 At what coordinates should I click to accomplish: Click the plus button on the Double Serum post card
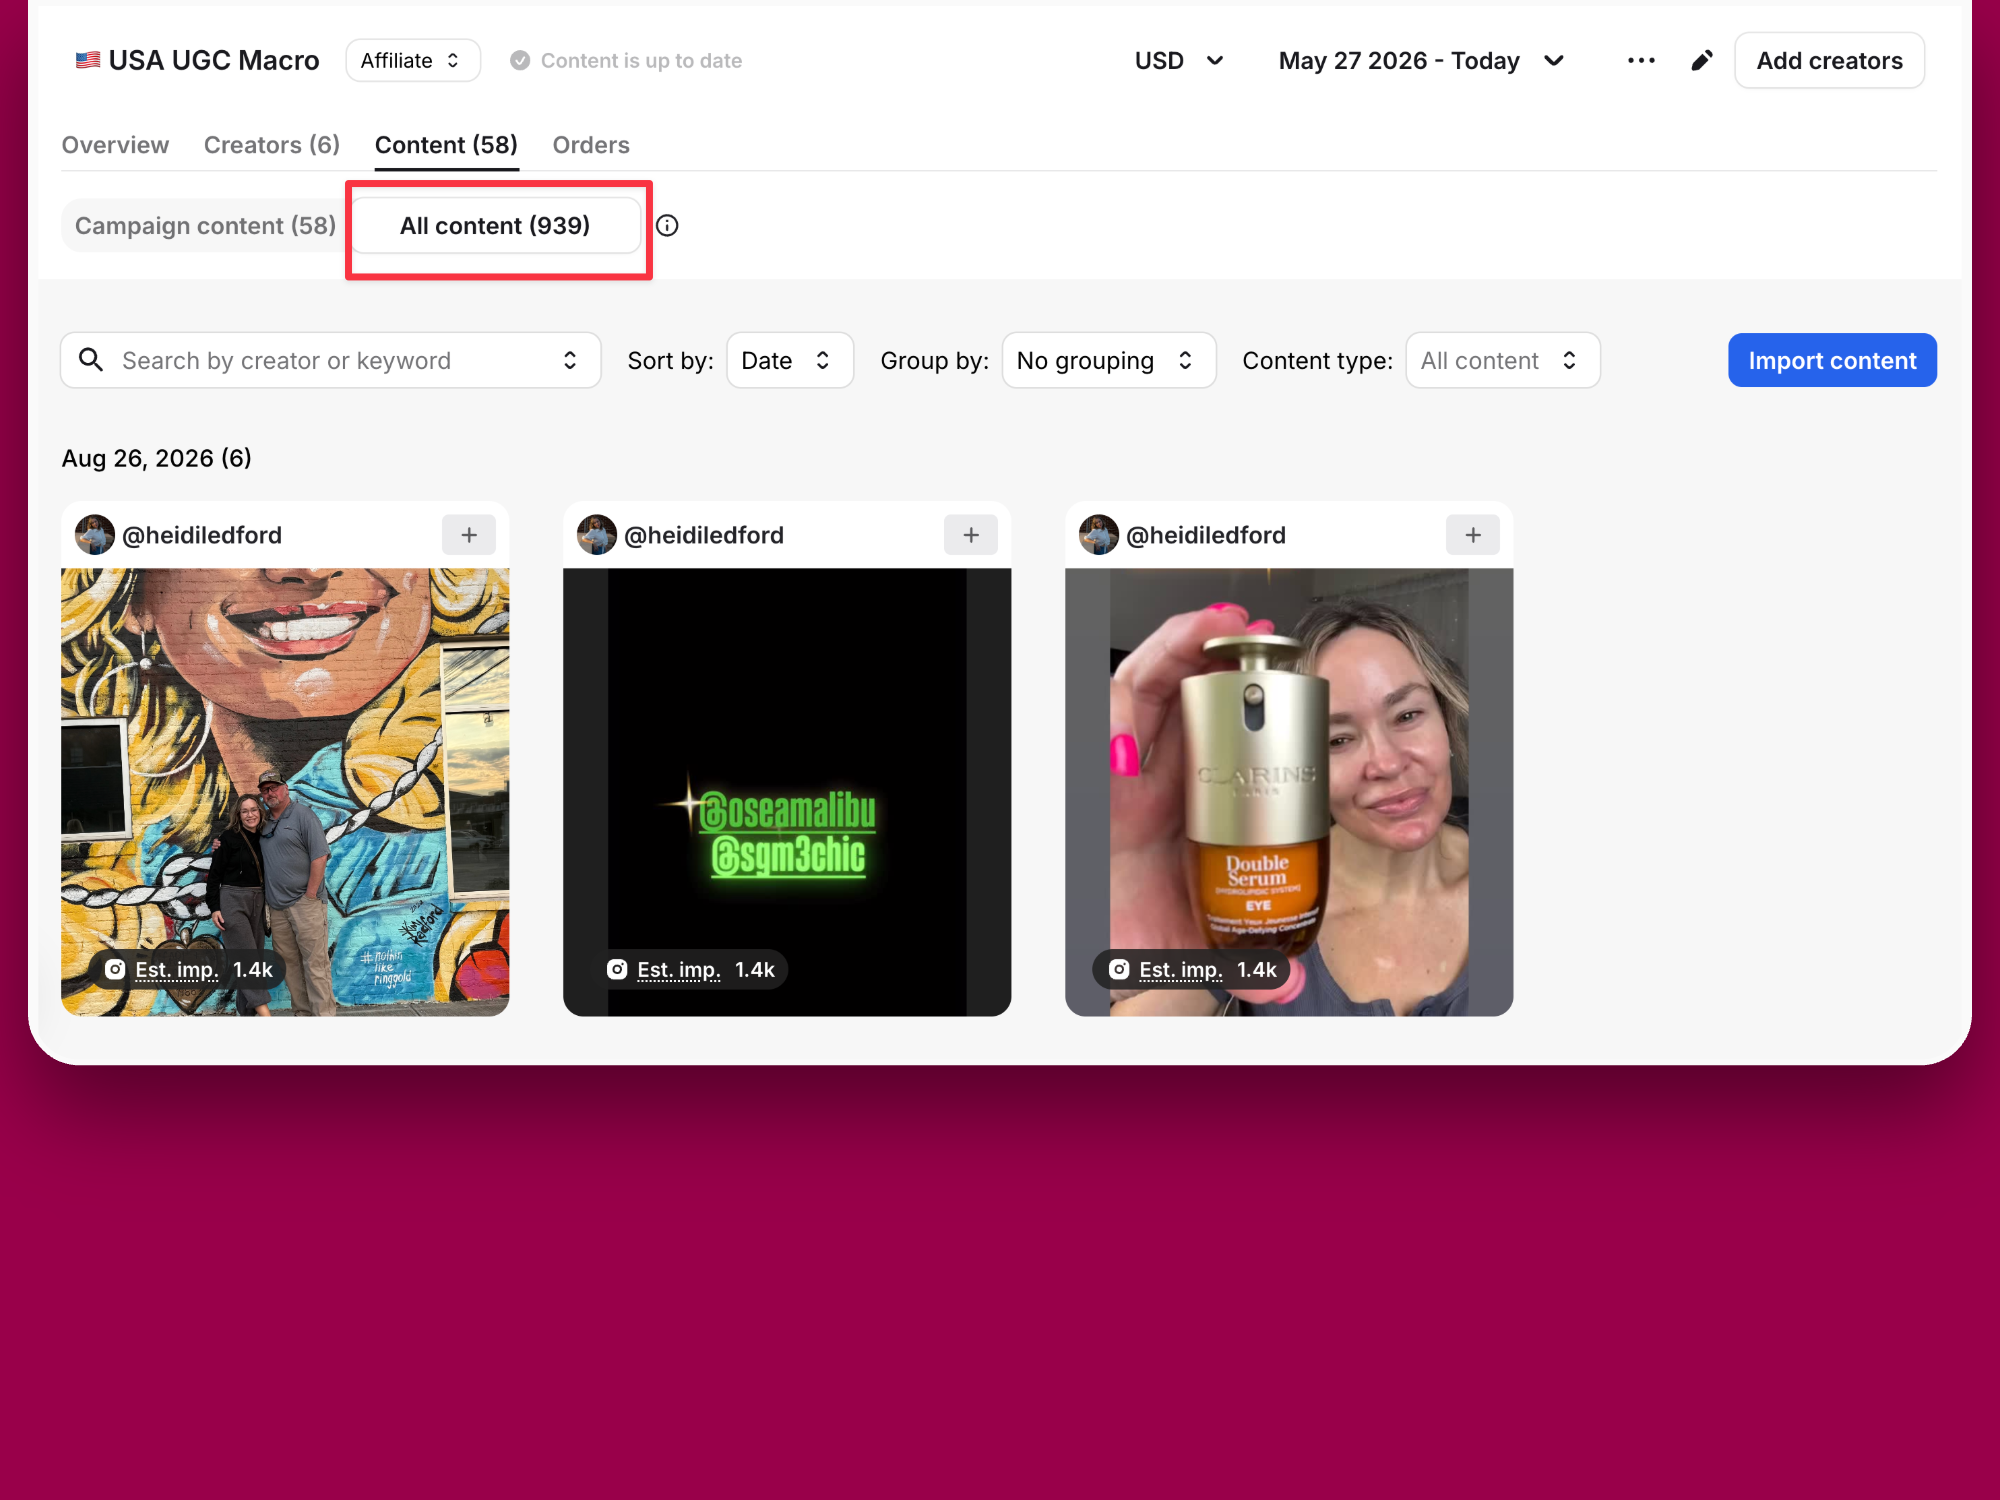1473,535
